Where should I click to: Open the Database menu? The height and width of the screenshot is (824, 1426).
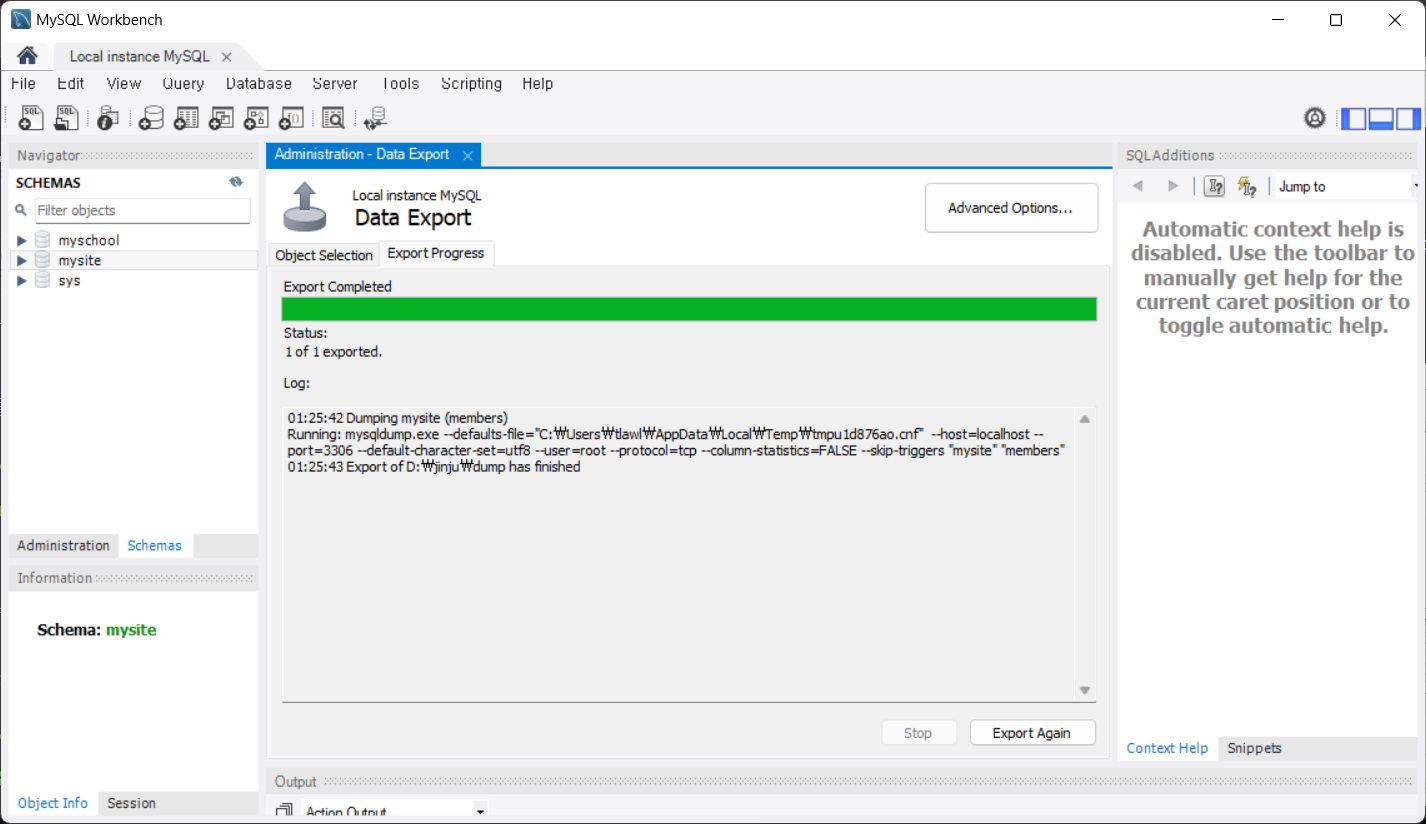point(259,84)
